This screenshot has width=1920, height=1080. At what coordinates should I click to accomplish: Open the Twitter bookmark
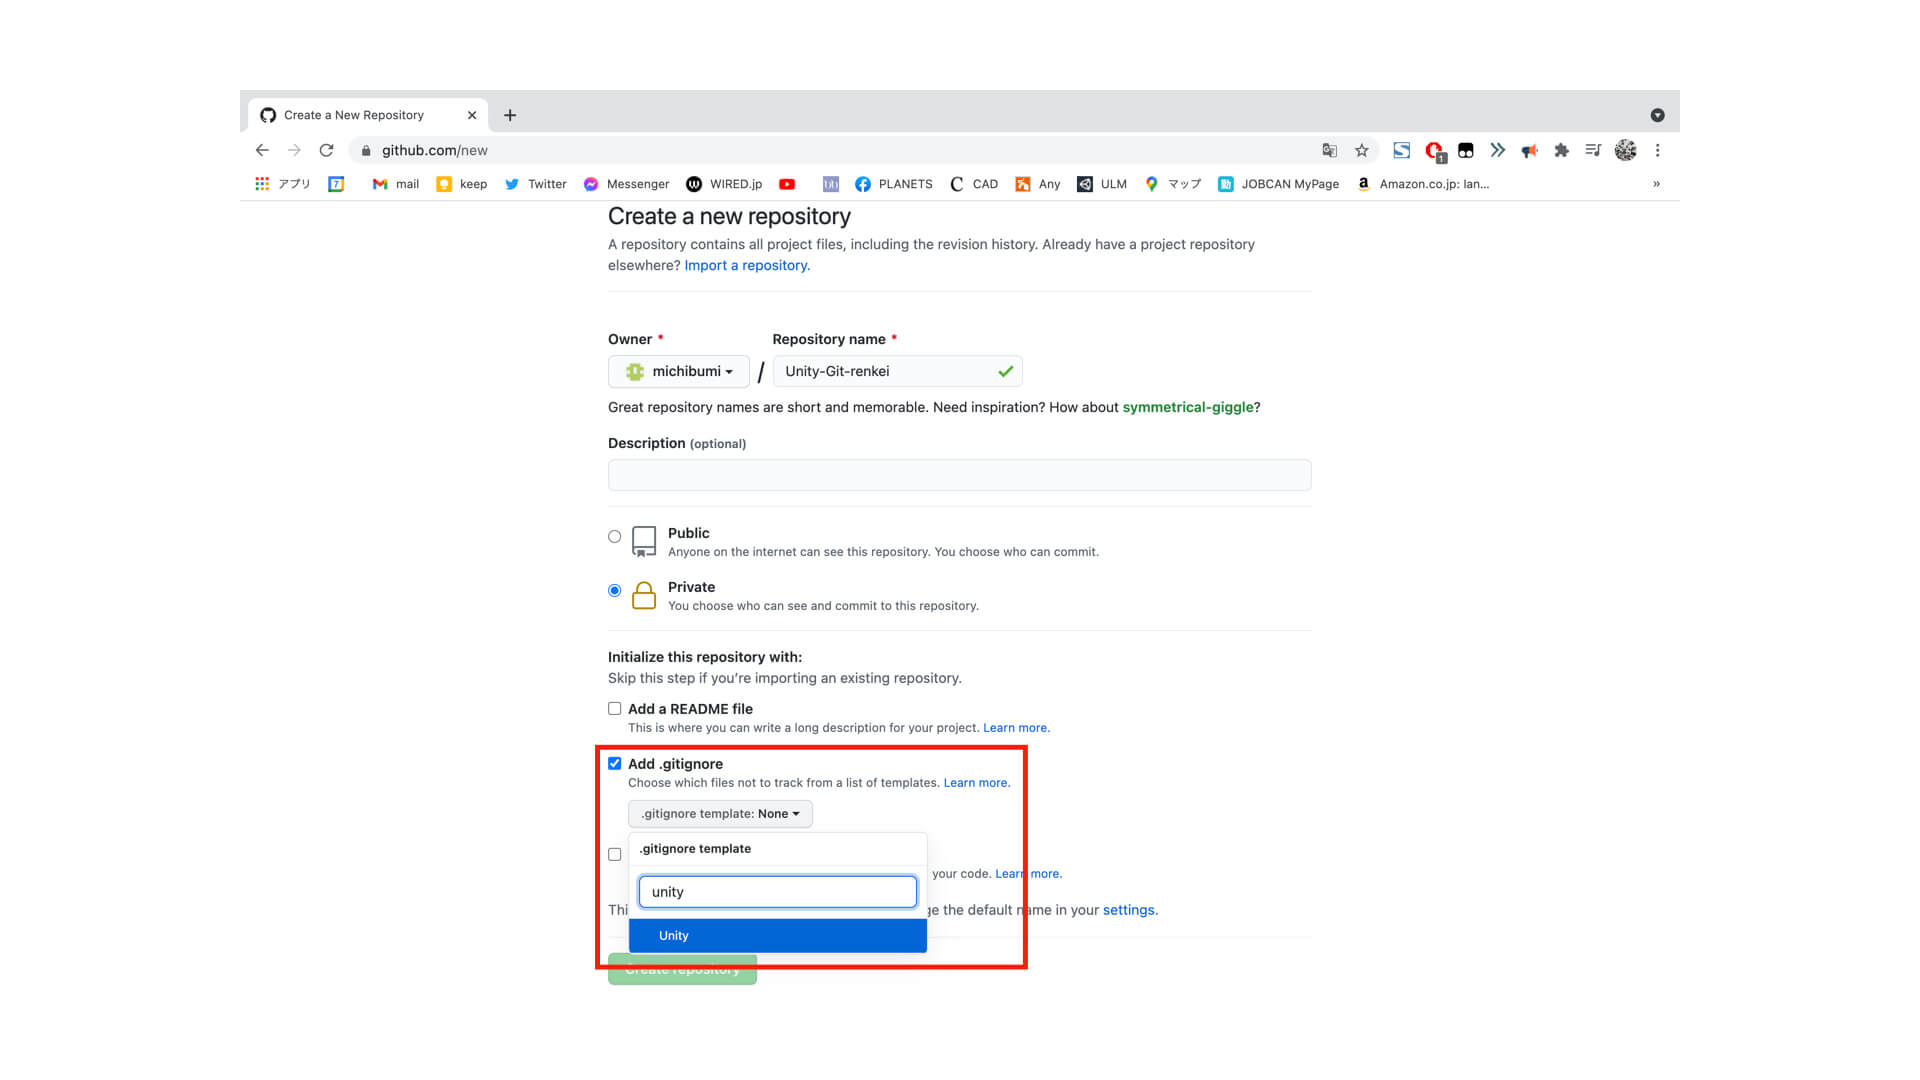[535, 184]
